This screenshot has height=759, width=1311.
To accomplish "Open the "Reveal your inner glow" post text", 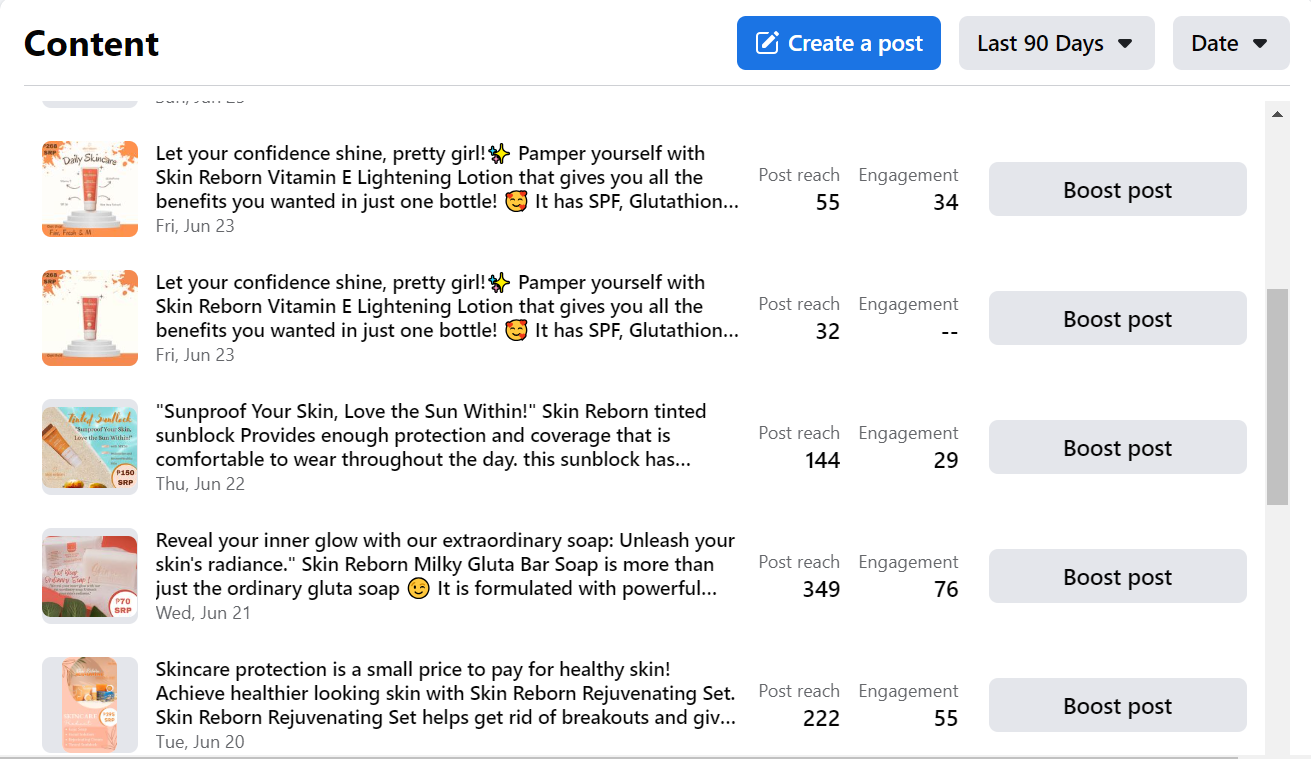I will 445,565.
